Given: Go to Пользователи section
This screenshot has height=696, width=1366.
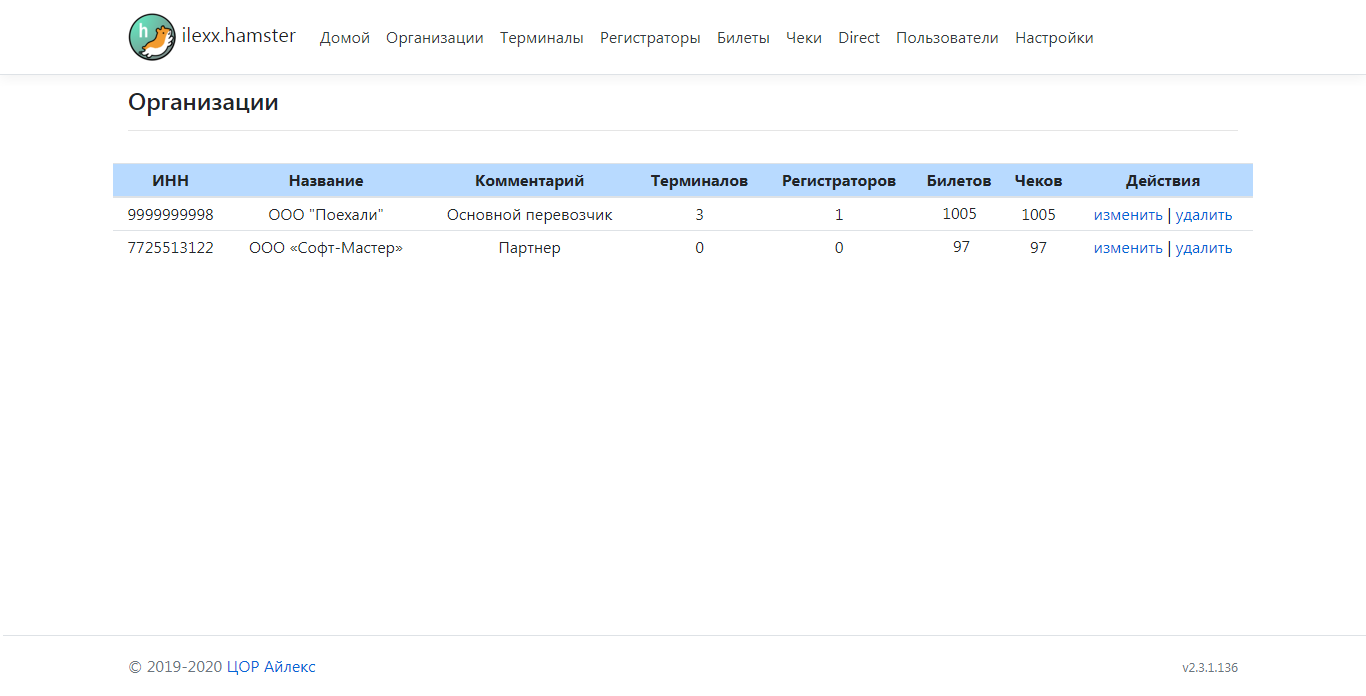Looking at the screenshot, I should (947, 38).
